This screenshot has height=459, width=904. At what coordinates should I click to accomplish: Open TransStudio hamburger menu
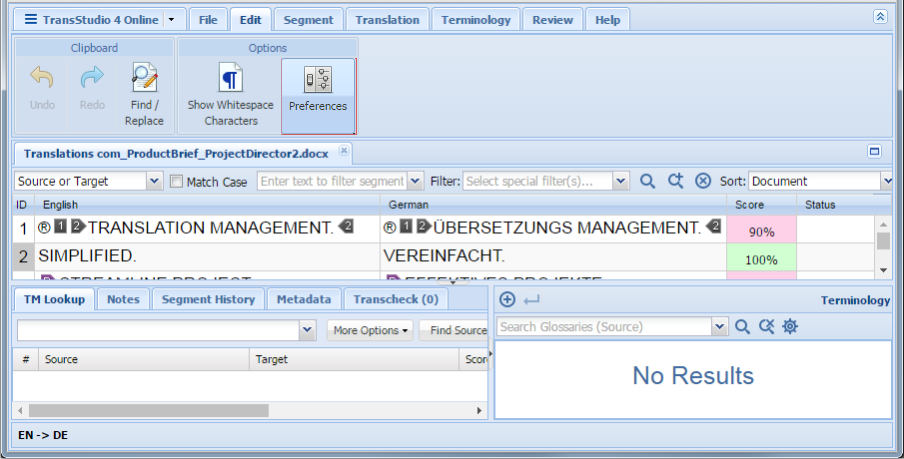pos(31,19)
